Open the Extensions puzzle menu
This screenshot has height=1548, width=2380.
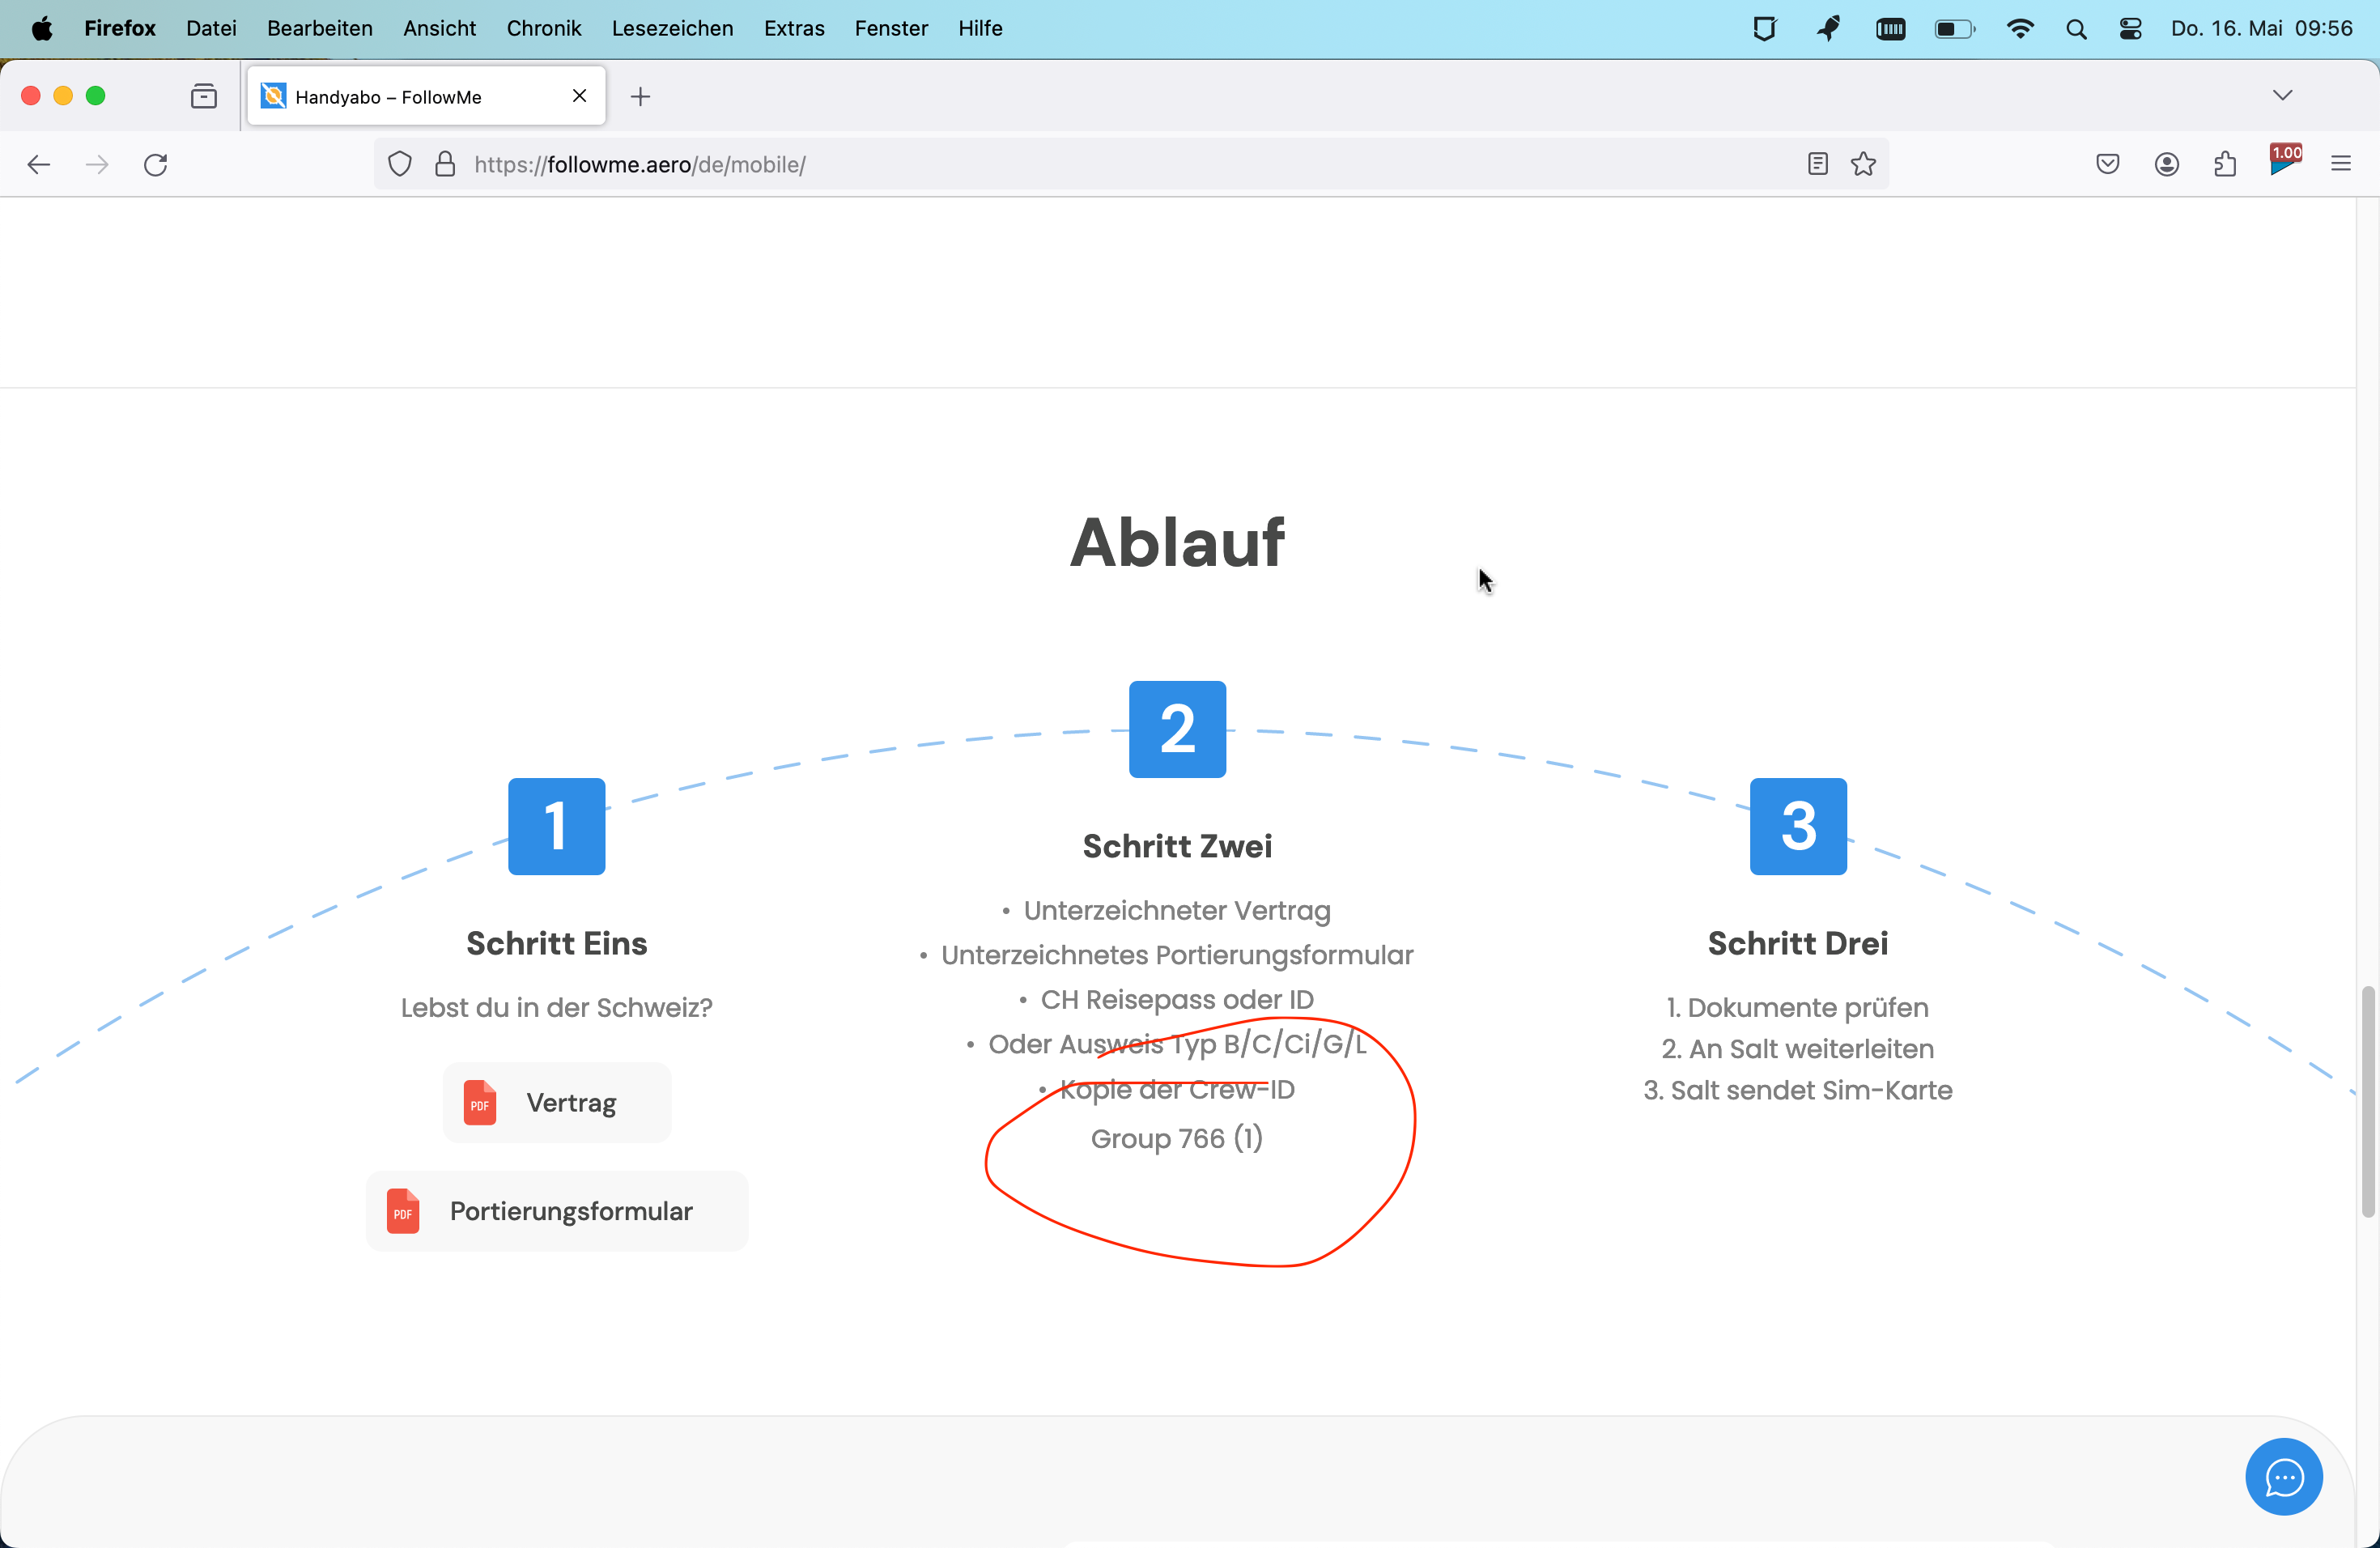click(x=2225, y=164)
